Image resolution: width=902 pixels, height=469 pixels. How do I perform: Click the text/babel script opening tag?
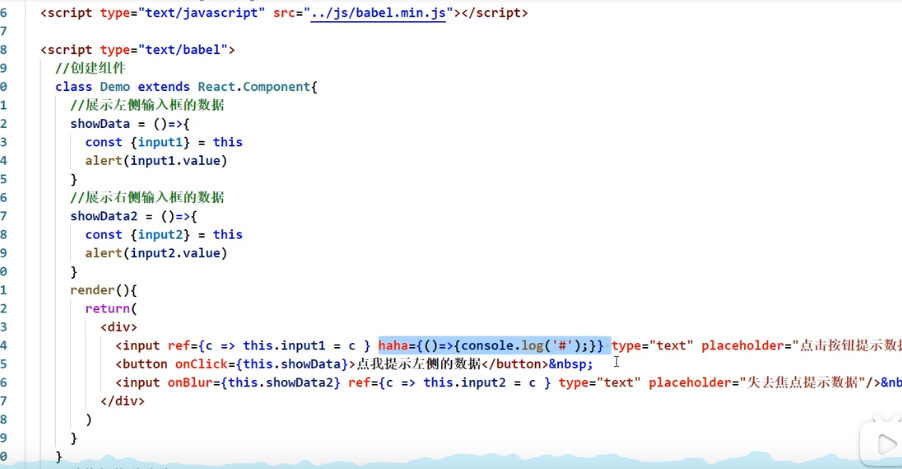(137, 49)
